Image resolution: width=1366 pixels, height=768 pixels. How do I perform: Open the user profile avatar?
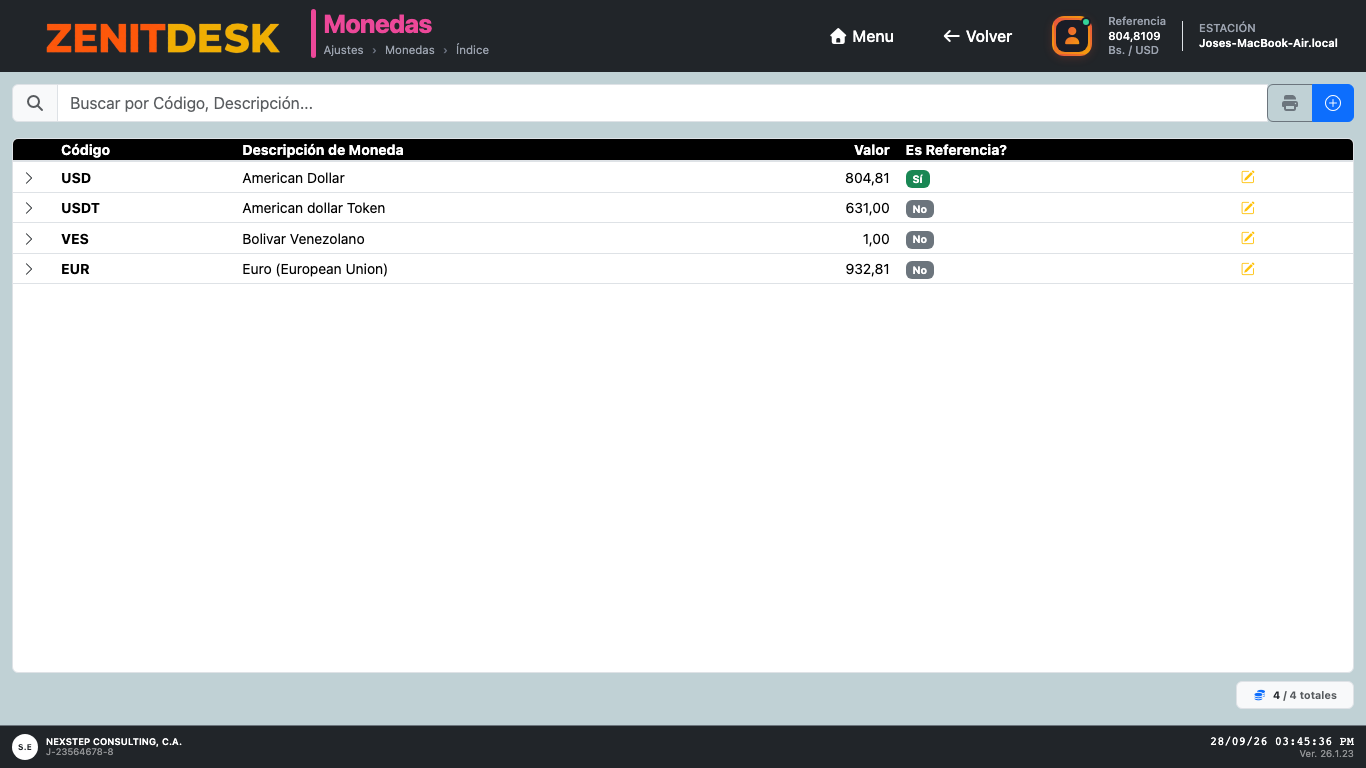[1071, 36]
